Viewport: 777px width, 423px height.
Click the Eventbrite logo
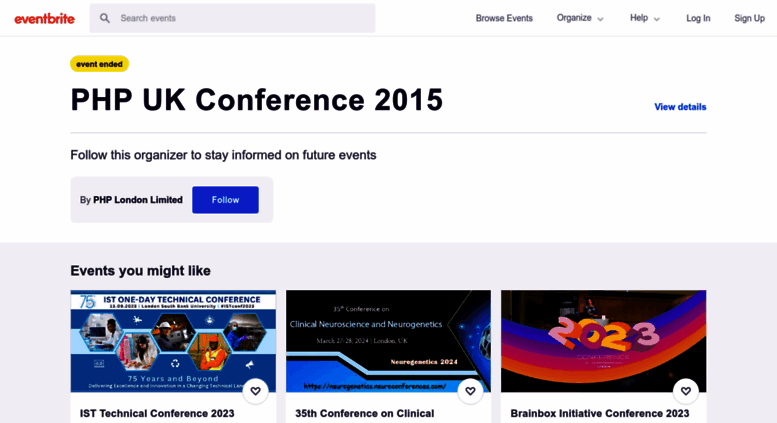pos(45,19)
